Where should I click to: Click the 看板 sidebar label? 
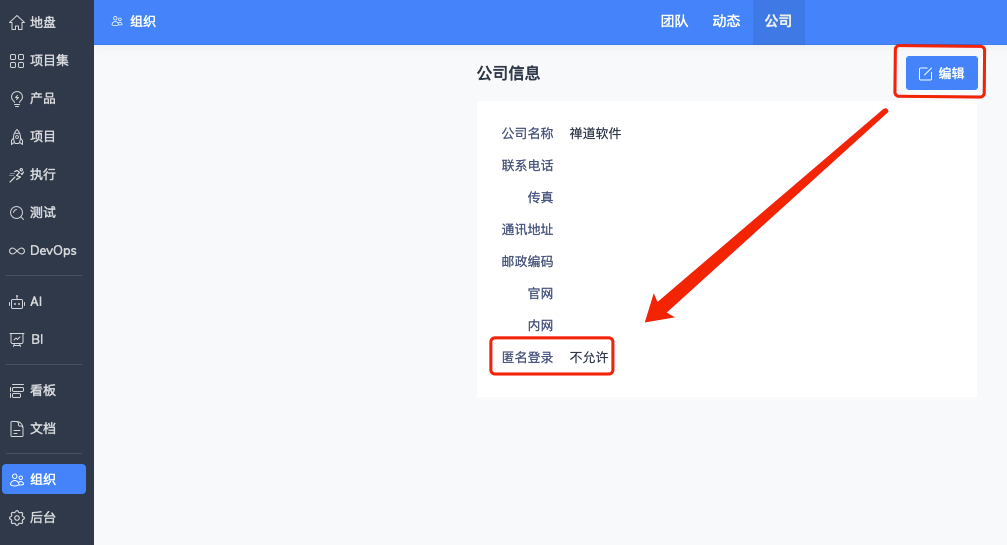pos(43,390)
